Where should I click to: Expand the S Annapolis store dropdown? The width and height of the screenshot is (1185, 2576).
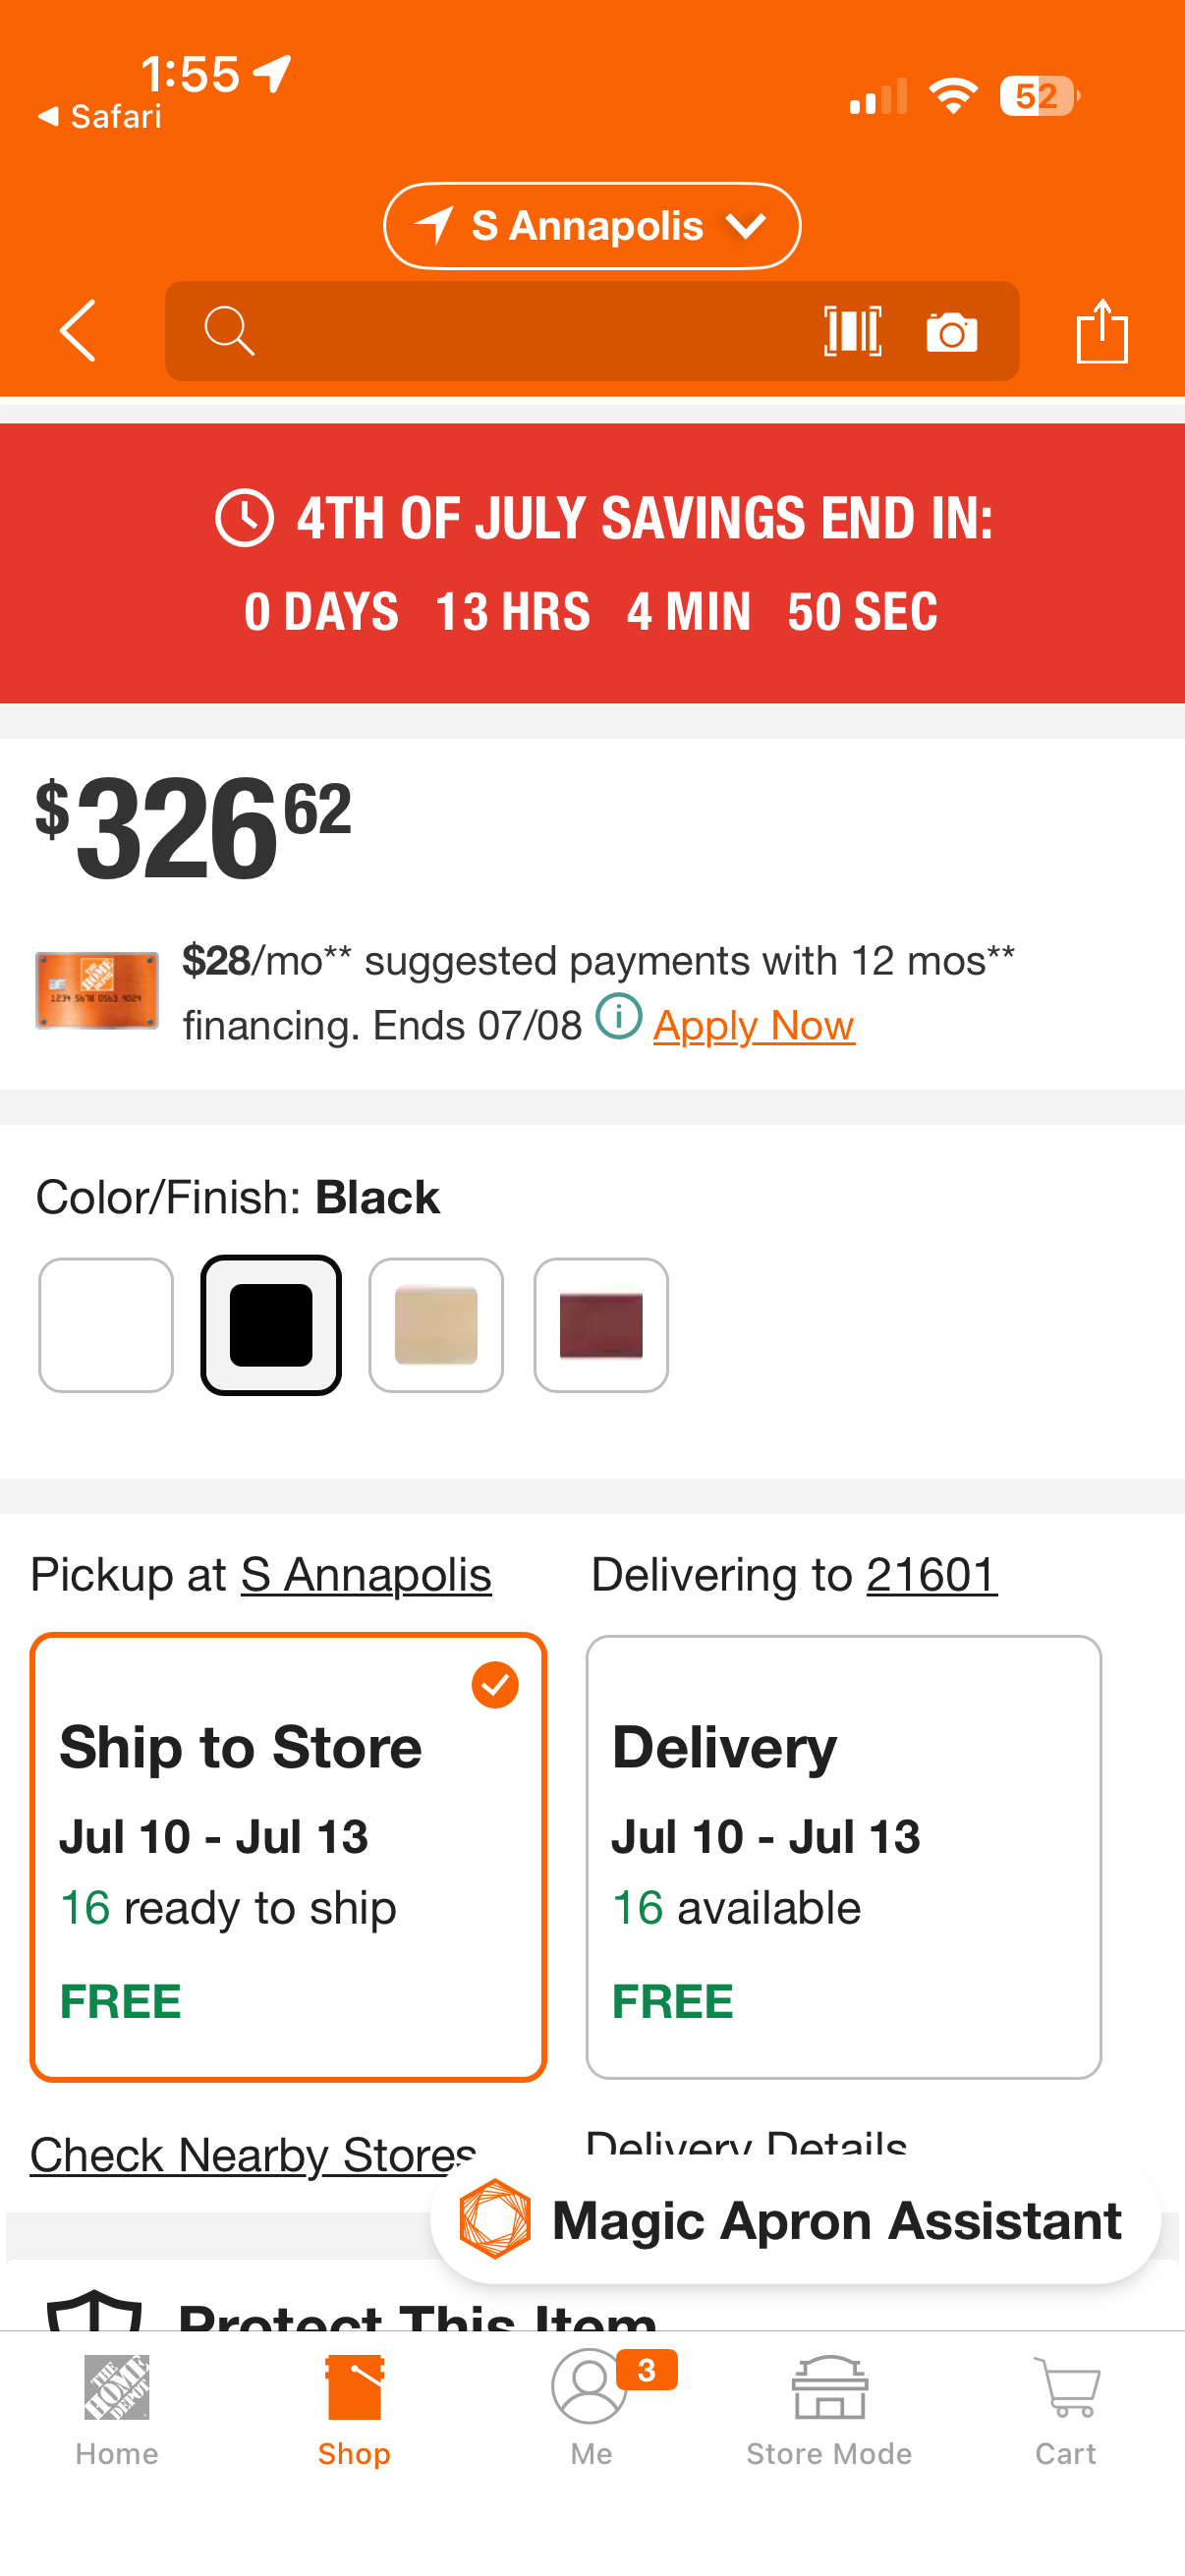(x=592, y=226)
